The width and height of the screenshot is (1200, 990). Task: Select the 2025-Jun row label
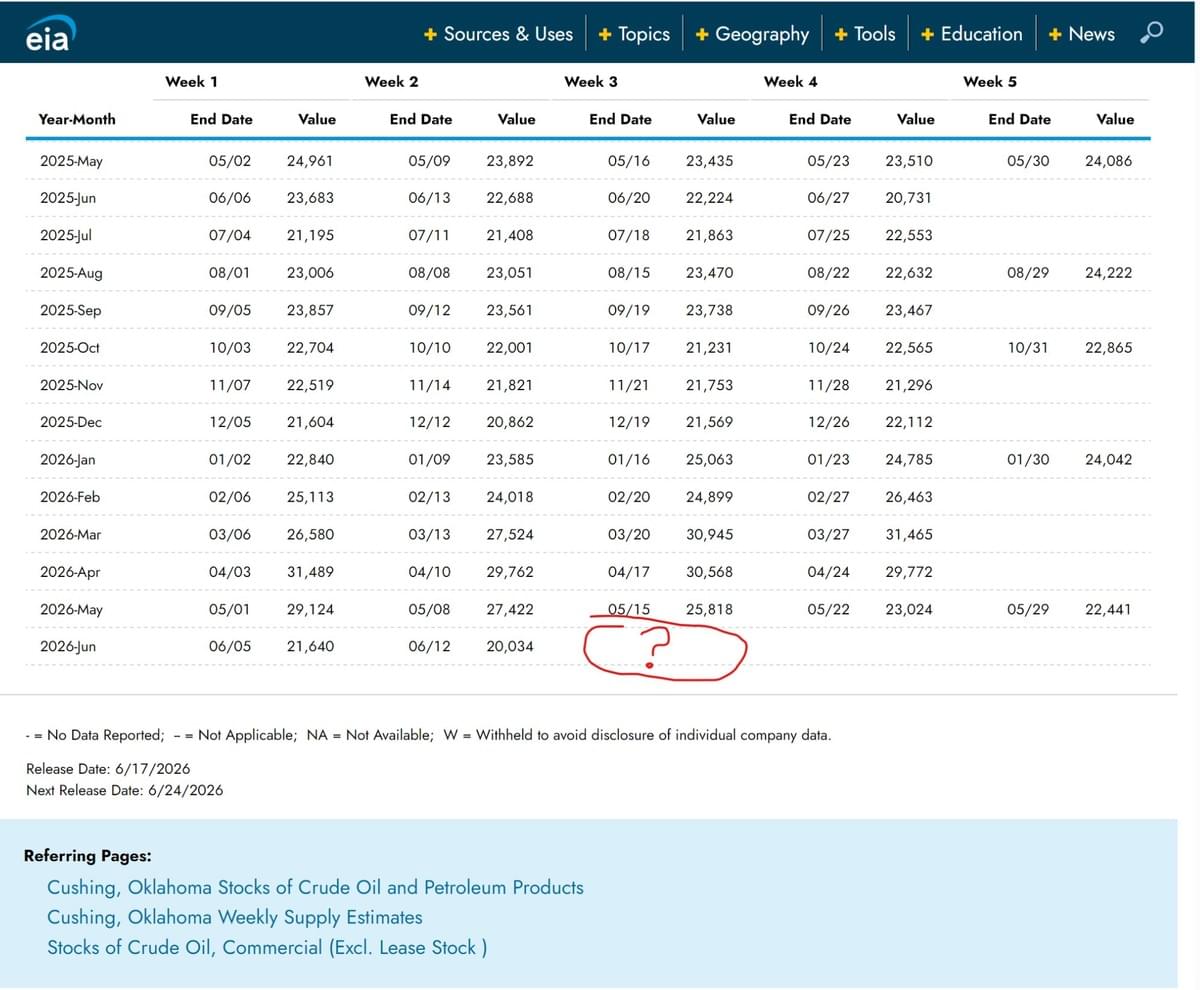click(68, 198)
